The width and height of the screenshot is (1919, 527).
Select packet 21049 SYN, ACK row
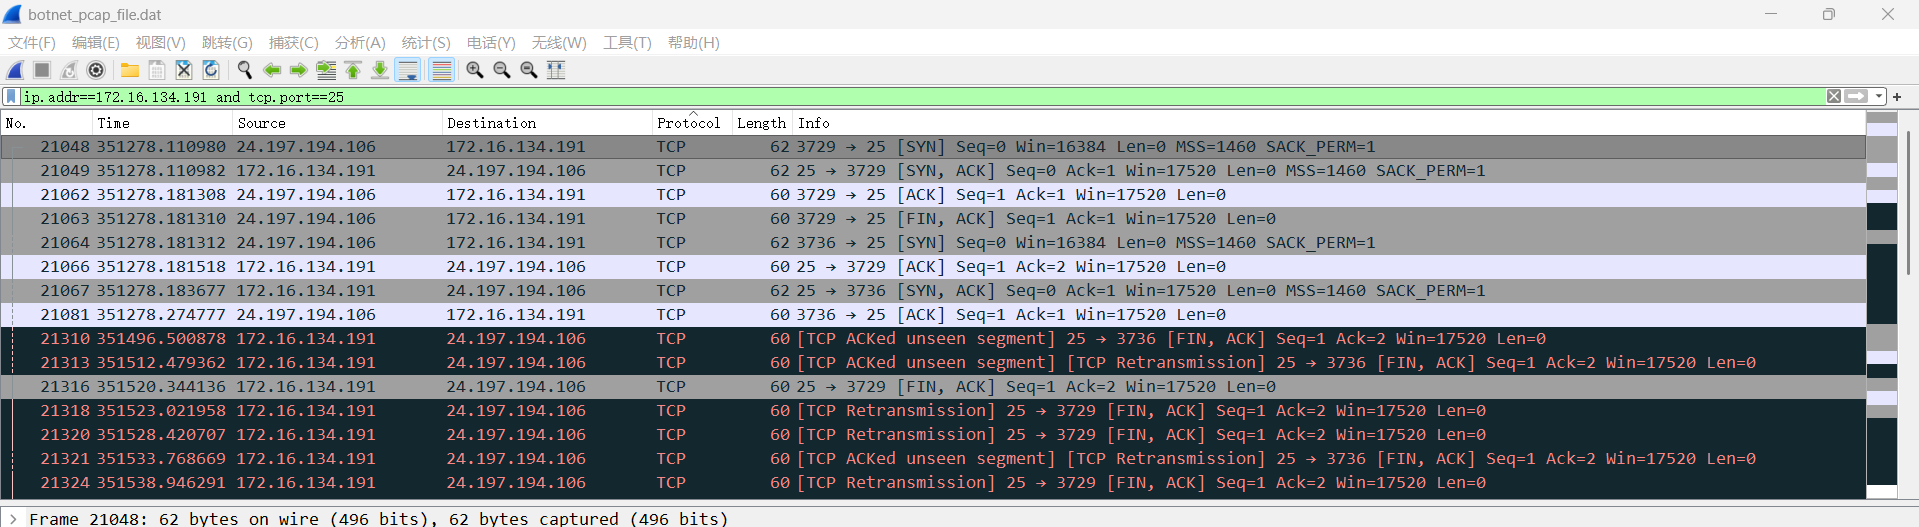pyautogui.click(x=933, y=171)
